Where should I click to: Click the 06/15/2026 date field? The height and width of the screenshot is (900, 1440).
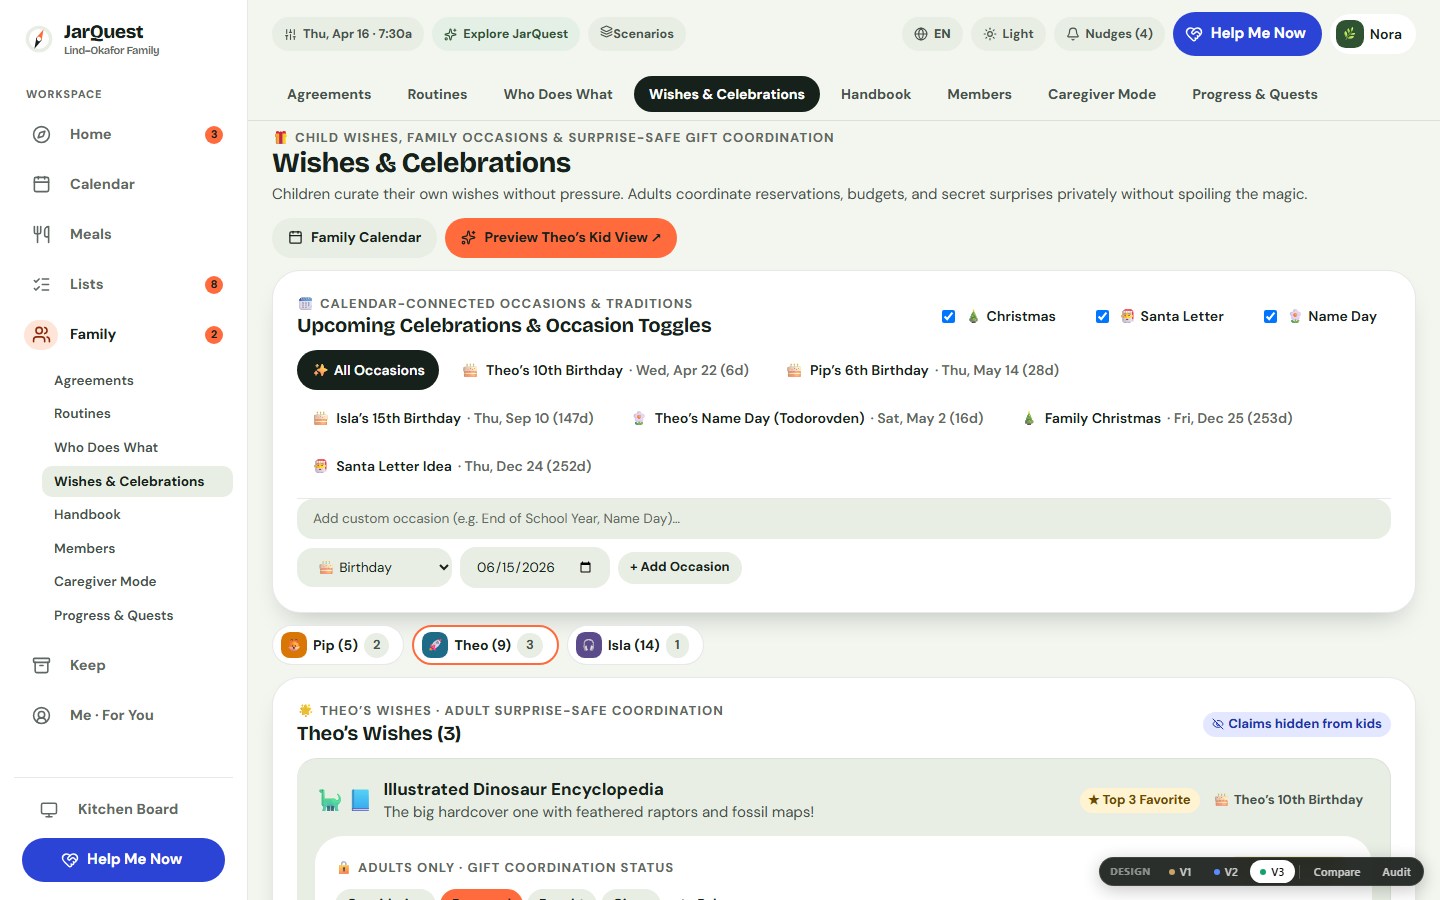coord(535,567)
